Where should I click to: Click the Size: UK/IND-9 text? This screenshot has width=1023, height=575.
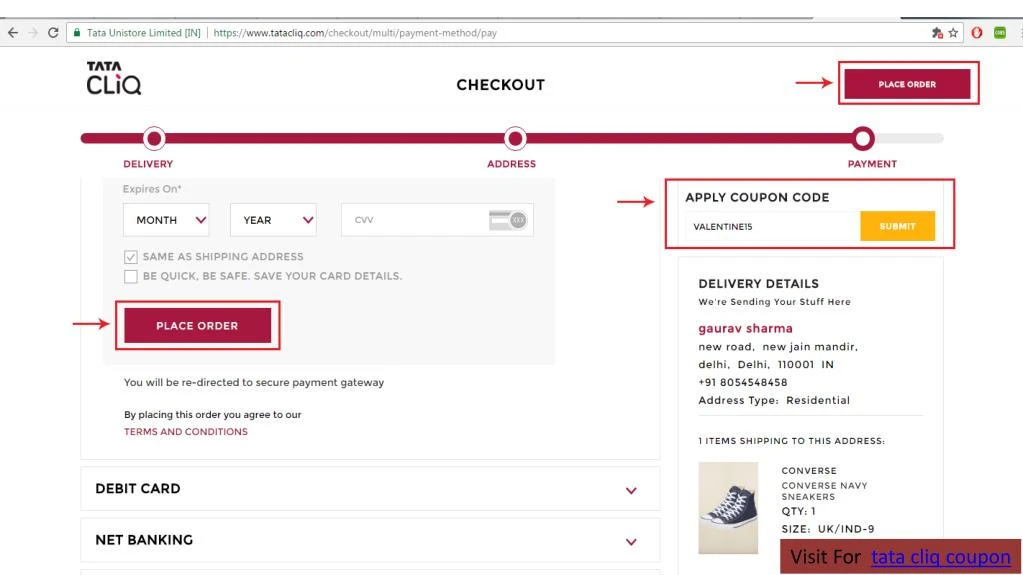coord(828,529)
